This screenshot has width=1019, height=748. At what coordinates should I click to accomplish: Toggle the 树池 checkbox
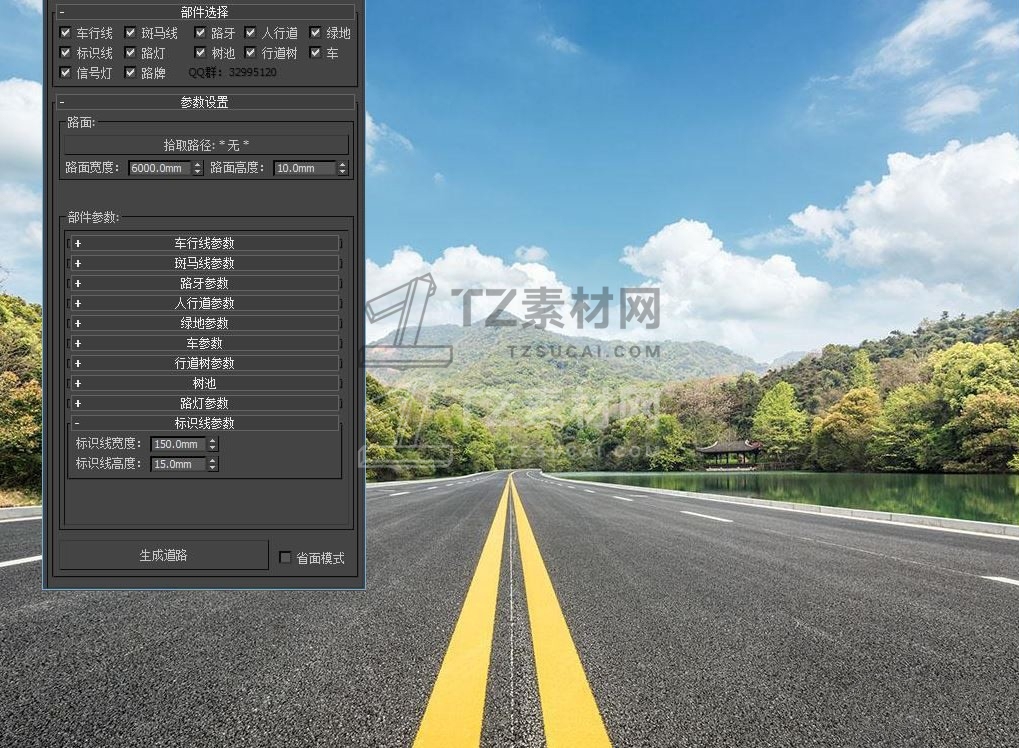tap(200, 53)
